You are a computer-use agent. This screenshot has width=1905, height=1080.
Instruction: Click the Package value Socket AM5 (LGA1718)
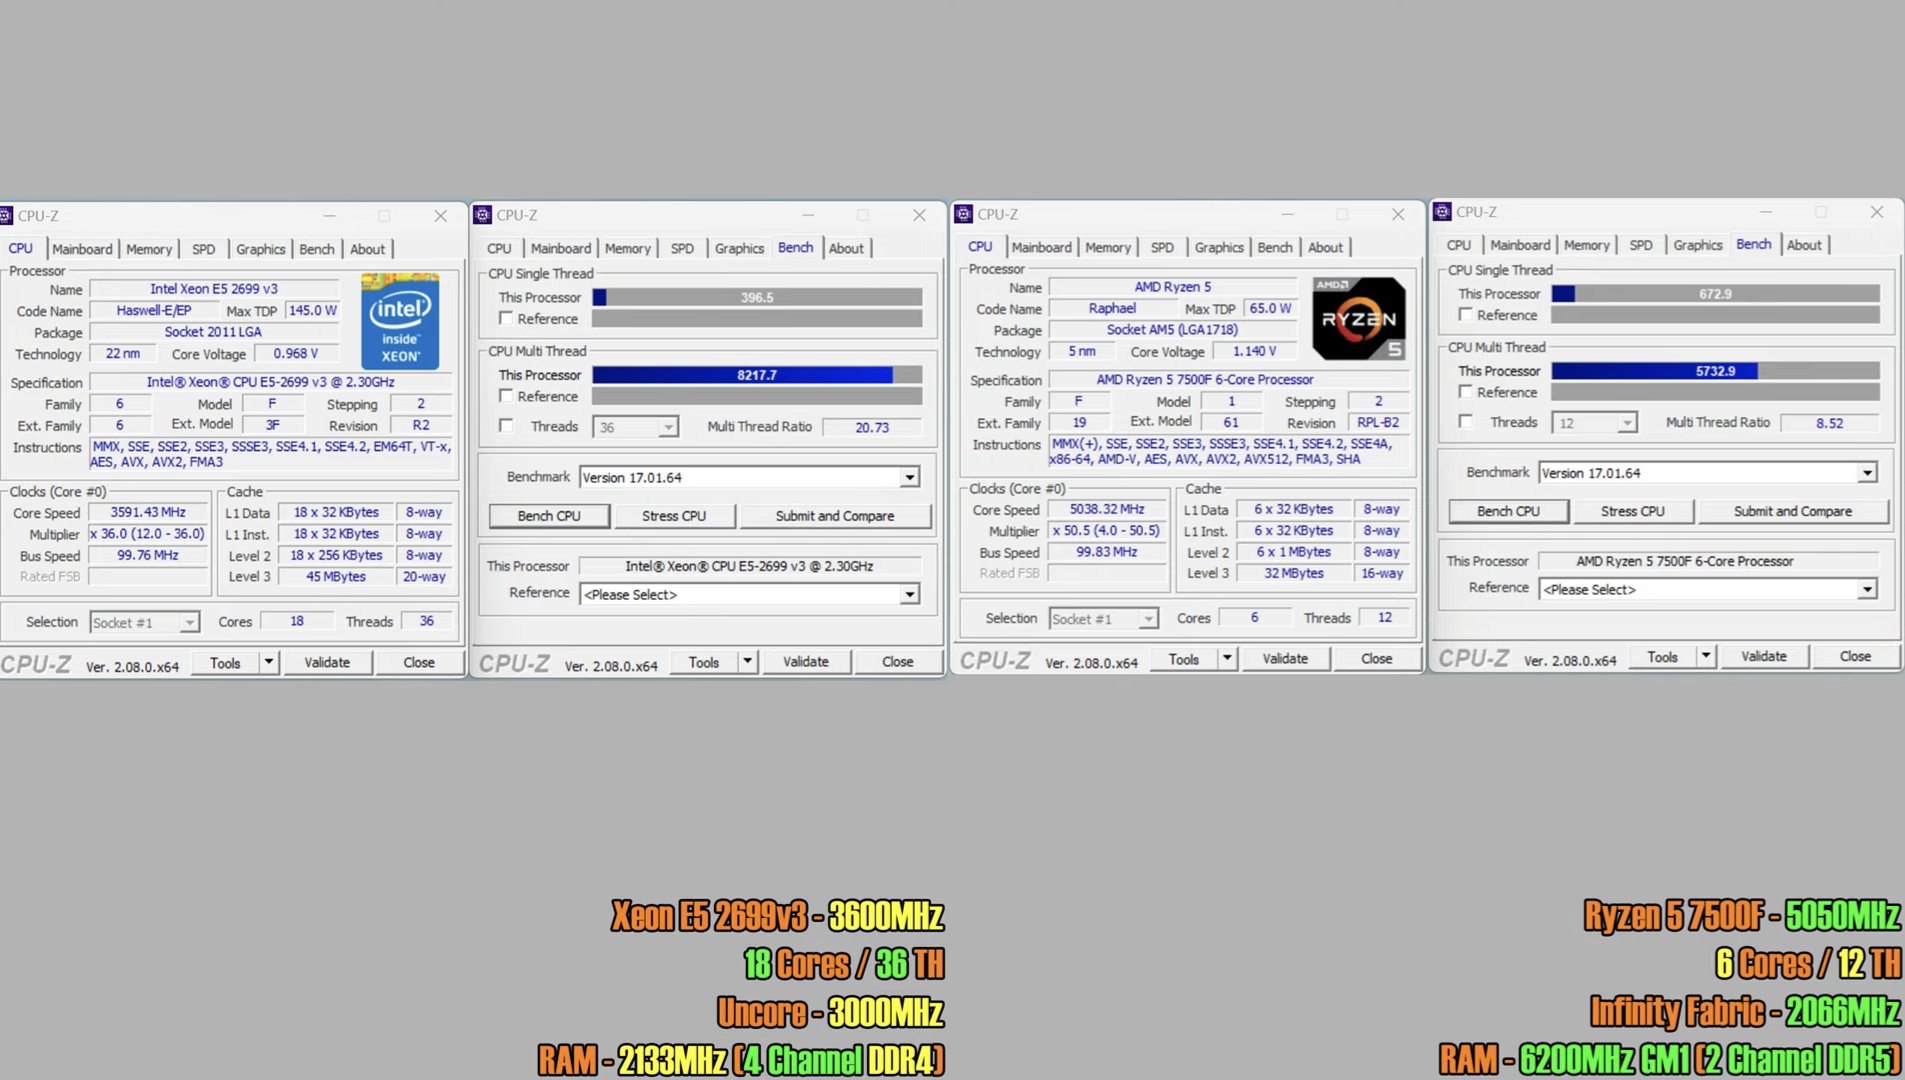(x=1172, y=330)
